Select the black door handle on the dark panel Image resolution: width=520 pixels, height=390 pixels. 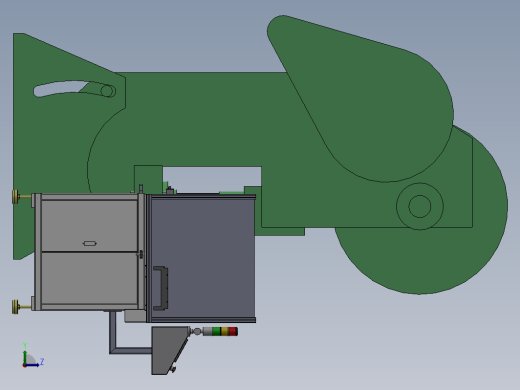(161, 288)
